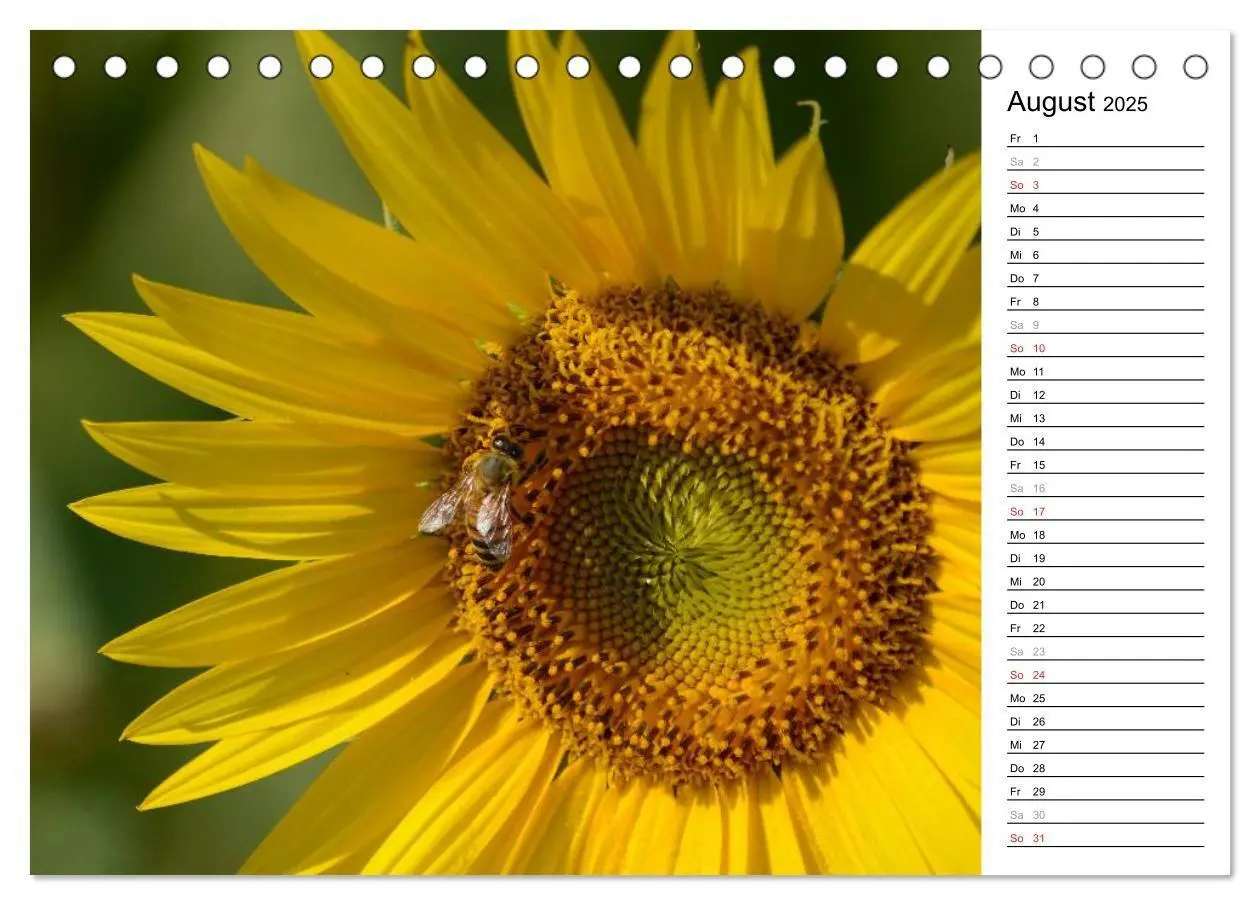Select the Mo 11 date row
The height and width of the screenshot is (905, 1260).
[x=1105, y=371]
